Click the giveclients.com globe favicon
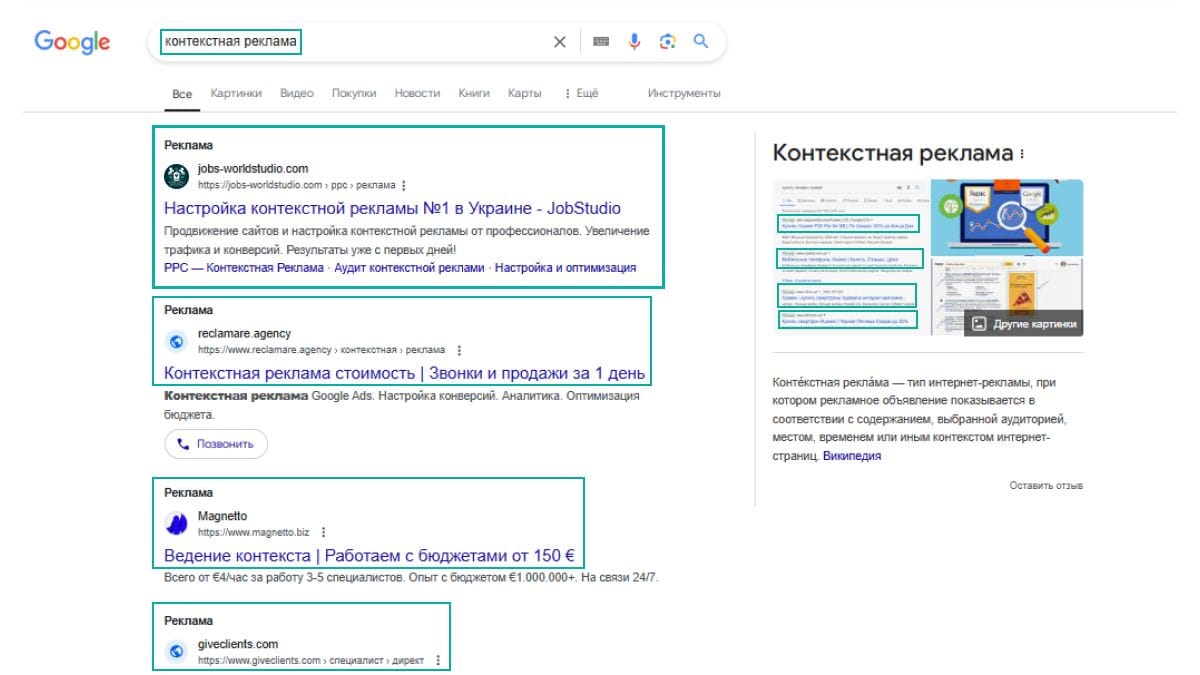The height and width of the screenshot is (675, 1200). click(176, 651)
